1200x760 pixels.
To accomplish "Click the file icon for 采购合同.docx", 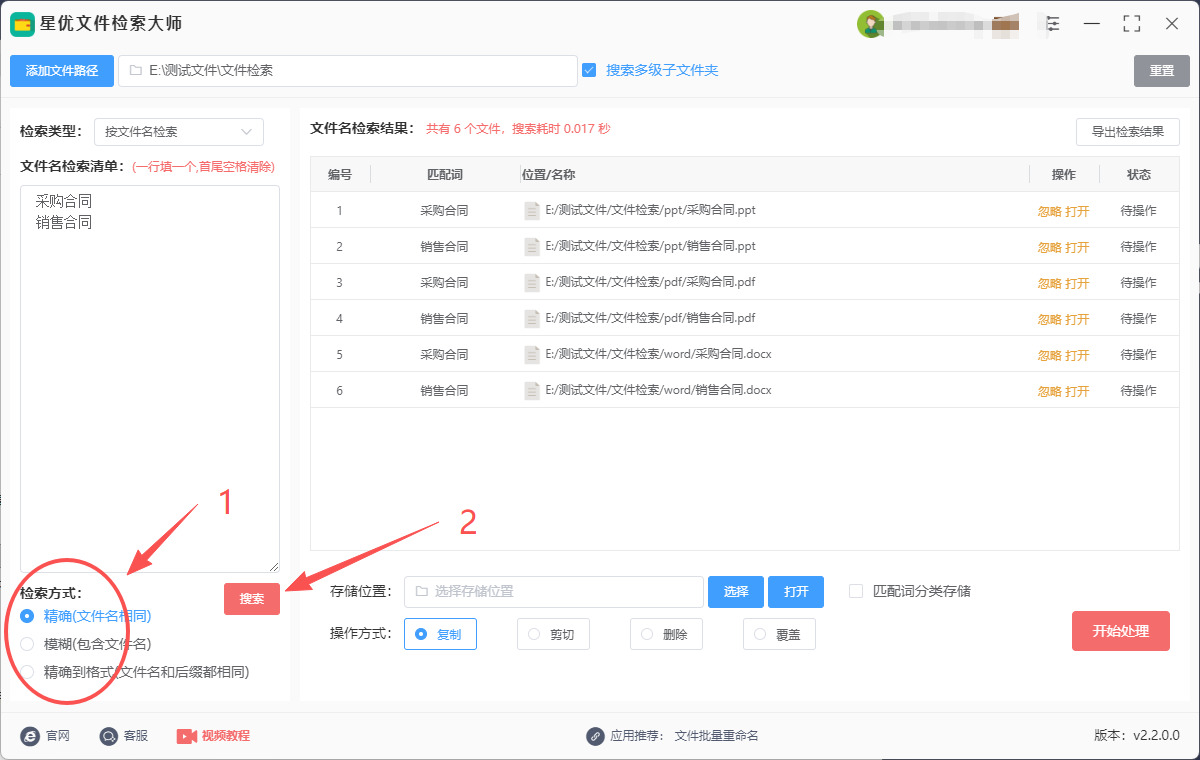I will pyautogui.click(x=532, y=355).
